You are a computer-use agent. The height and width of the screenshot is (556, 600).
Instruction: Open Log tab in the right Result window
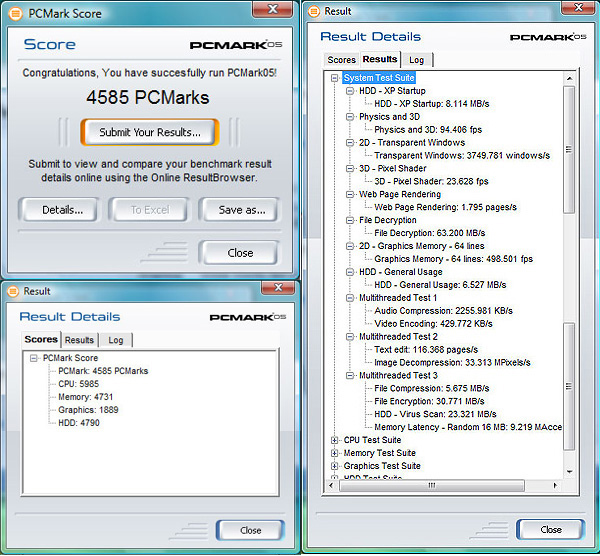click(416, 60)
